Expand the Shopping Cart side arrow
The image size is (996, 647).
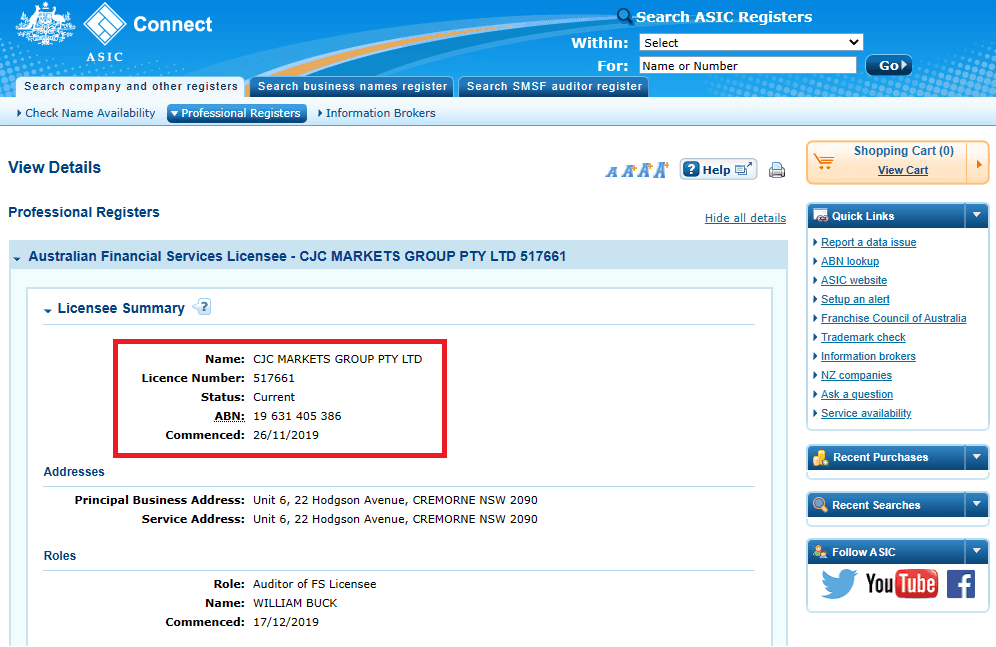click(x=978, y=164)
